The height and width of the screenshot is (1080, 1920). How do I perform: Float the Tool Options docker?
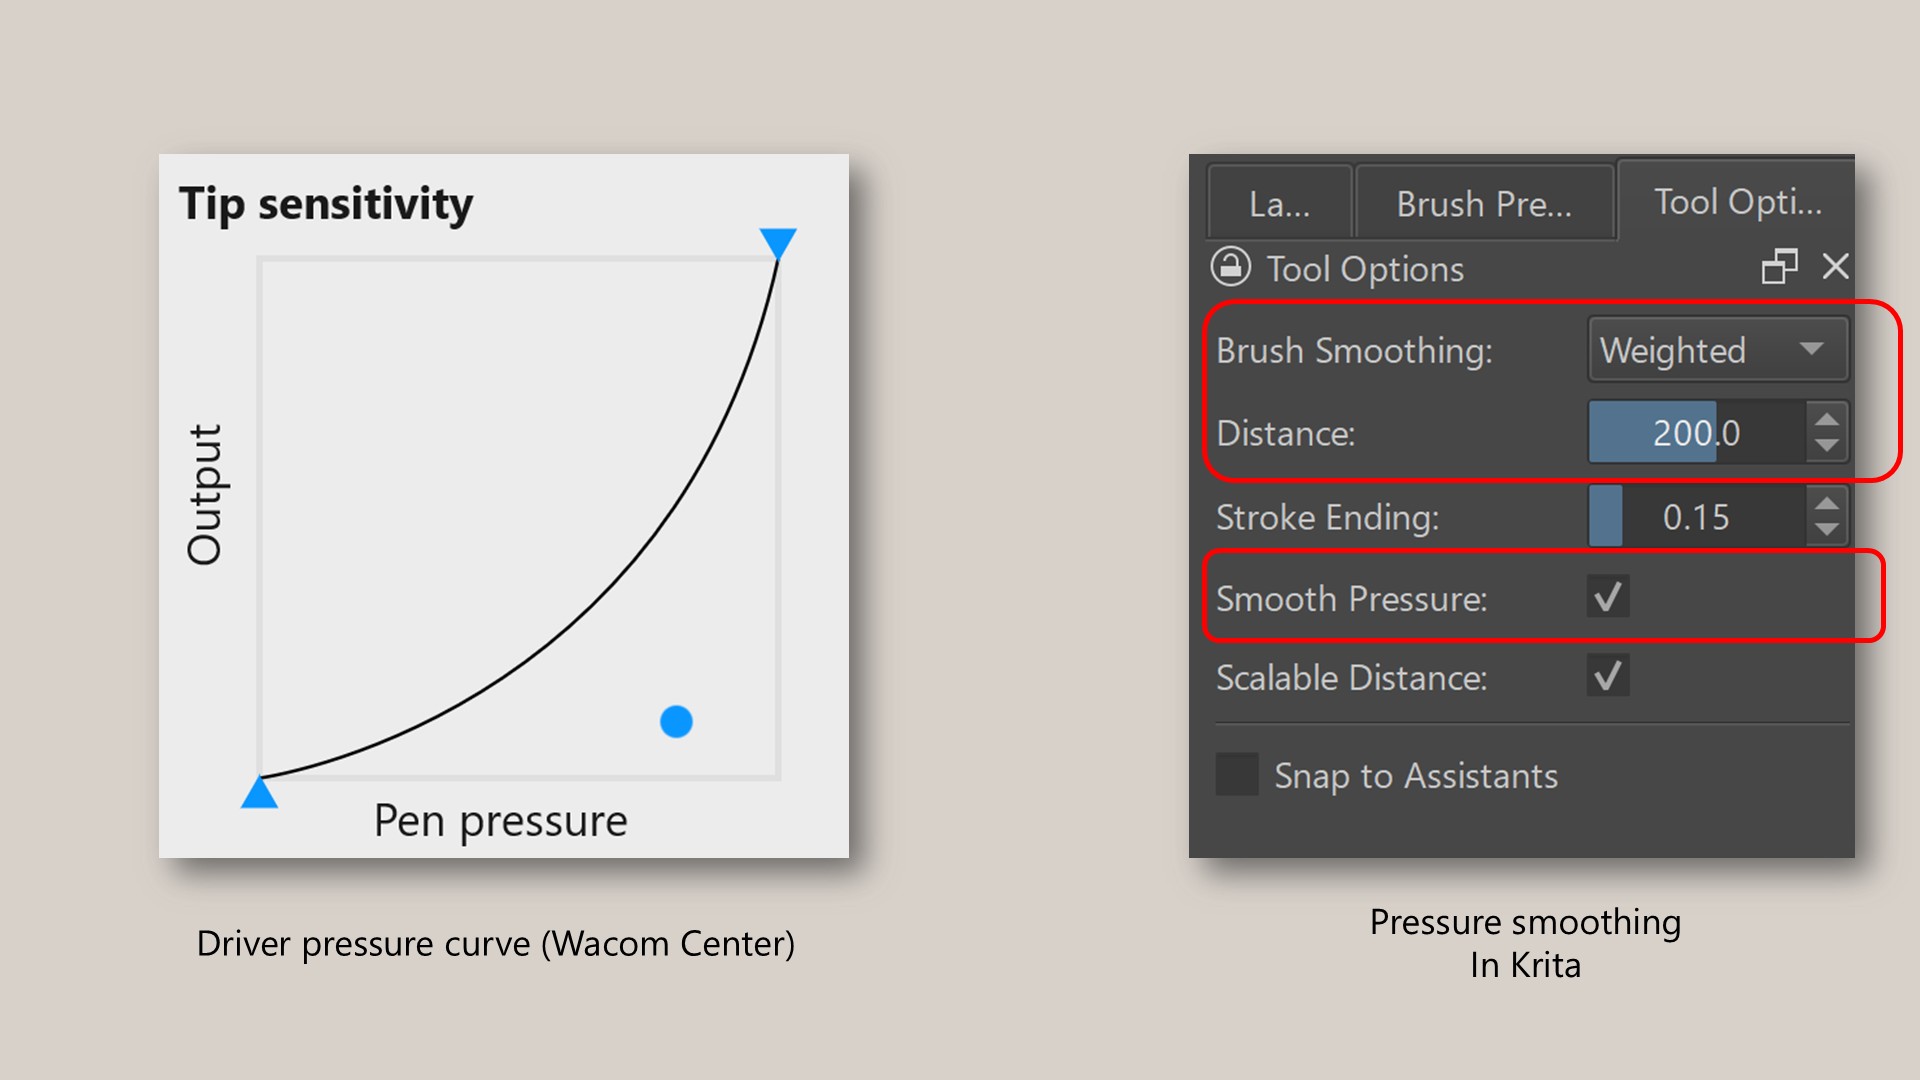coord(1779,267)
